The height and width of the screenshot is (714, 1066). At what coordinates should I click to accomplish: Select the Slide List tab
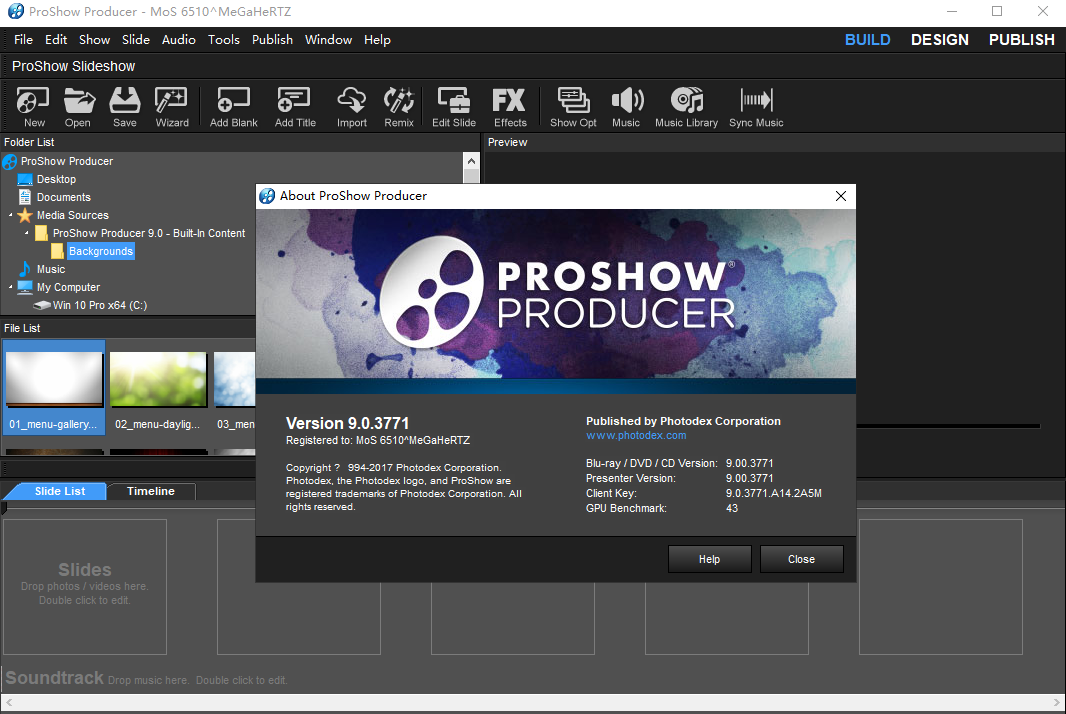pyautogui.click(x=60, y=491)
